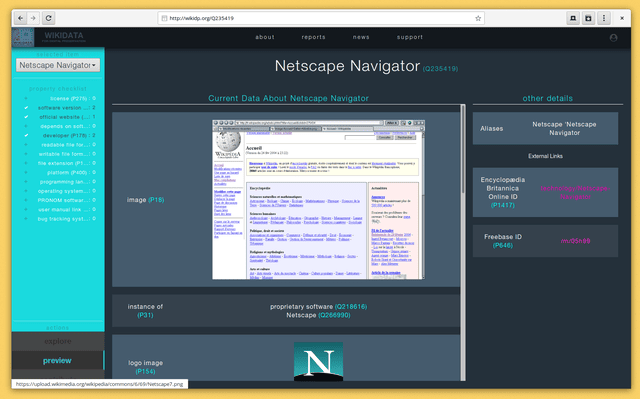Screen dimensions: 640x399
Task: Open the Netscape Navigator selected item dropdown
Action: pos(58,65)
